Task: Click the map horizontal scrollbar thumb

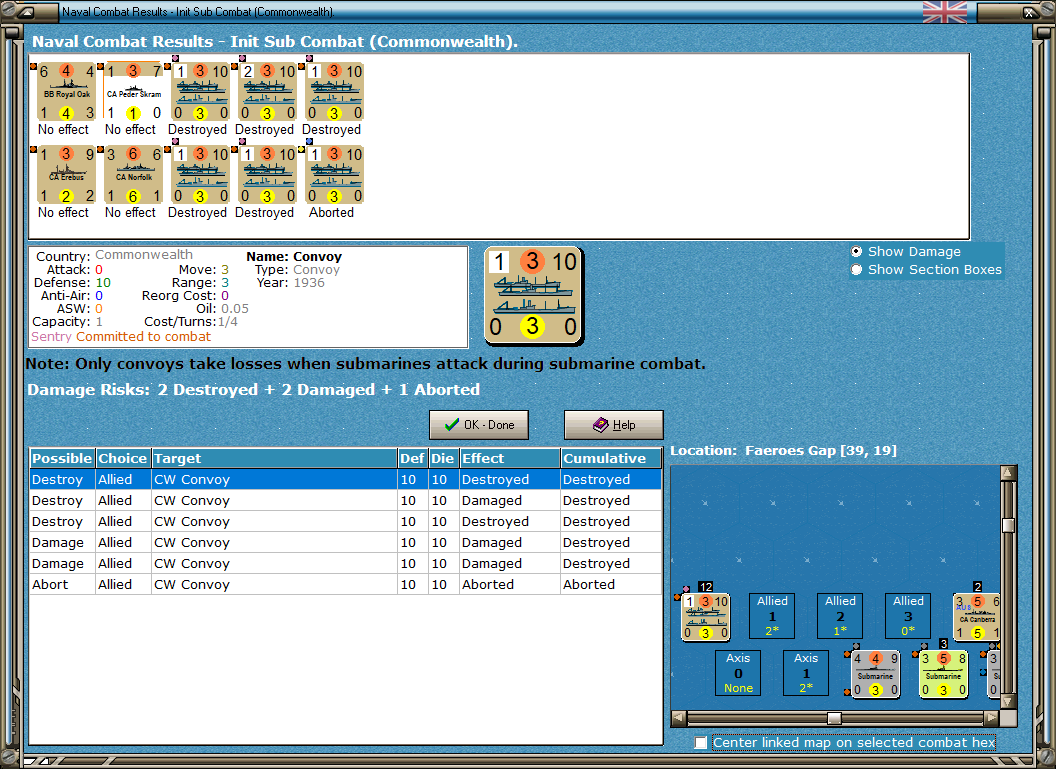Action: tap(834, 718)
